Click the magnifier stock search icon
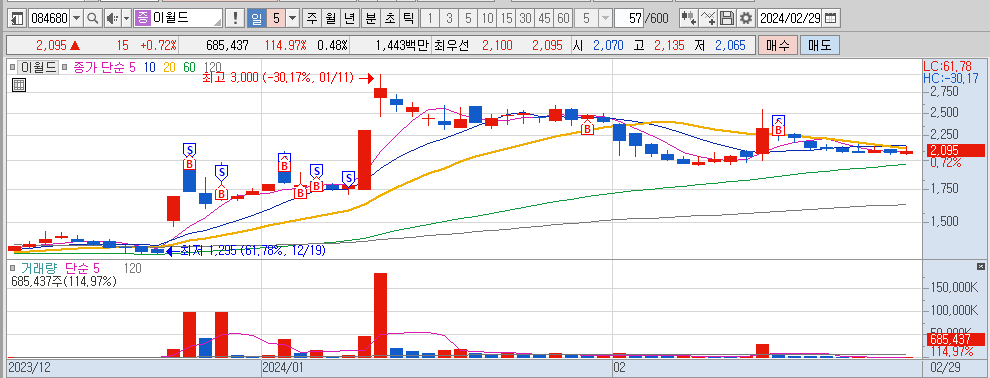This screenshot has height=378, width=990. click(93, 18)
